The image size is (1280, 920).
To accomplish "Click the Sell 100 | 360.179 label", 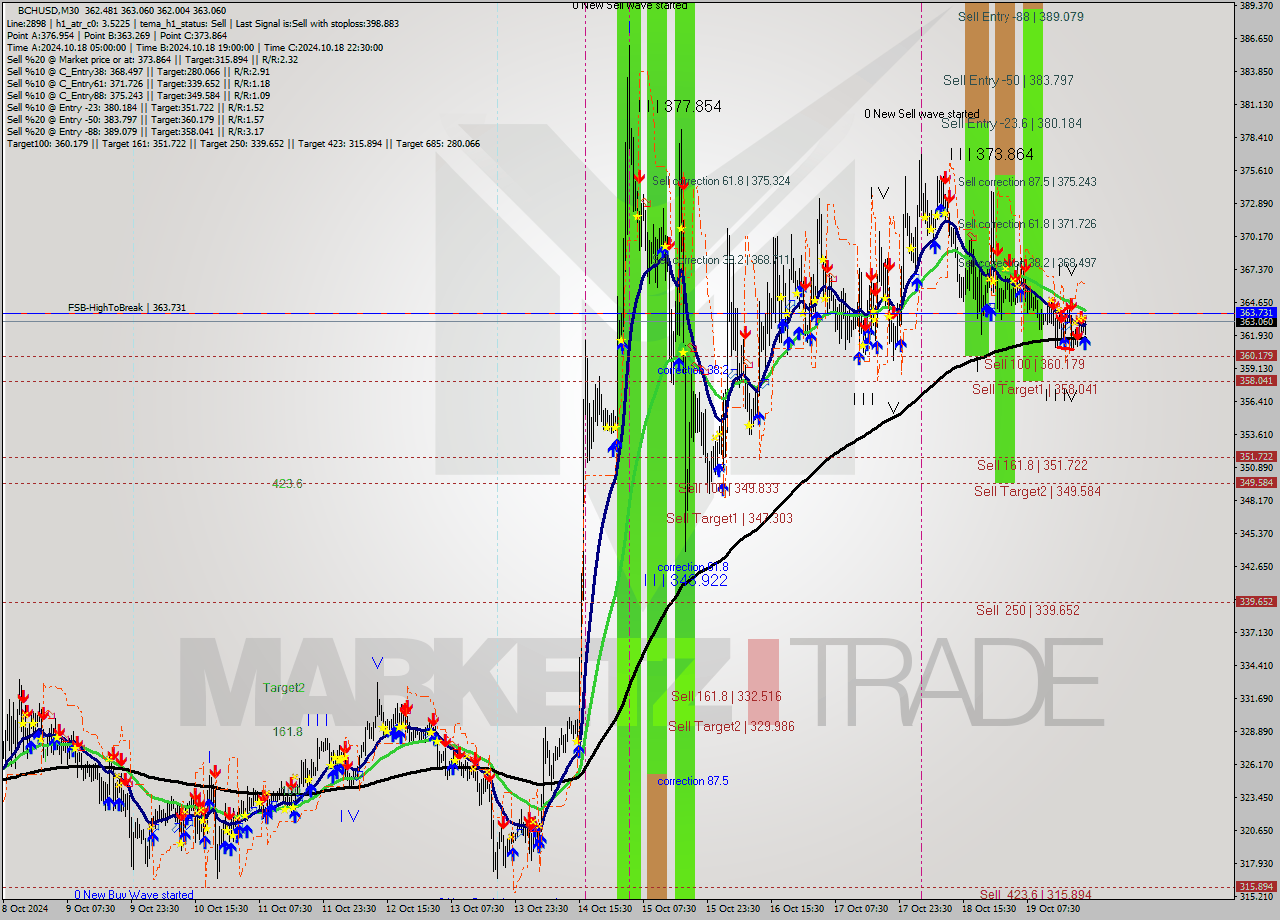I will [1034, 365].
